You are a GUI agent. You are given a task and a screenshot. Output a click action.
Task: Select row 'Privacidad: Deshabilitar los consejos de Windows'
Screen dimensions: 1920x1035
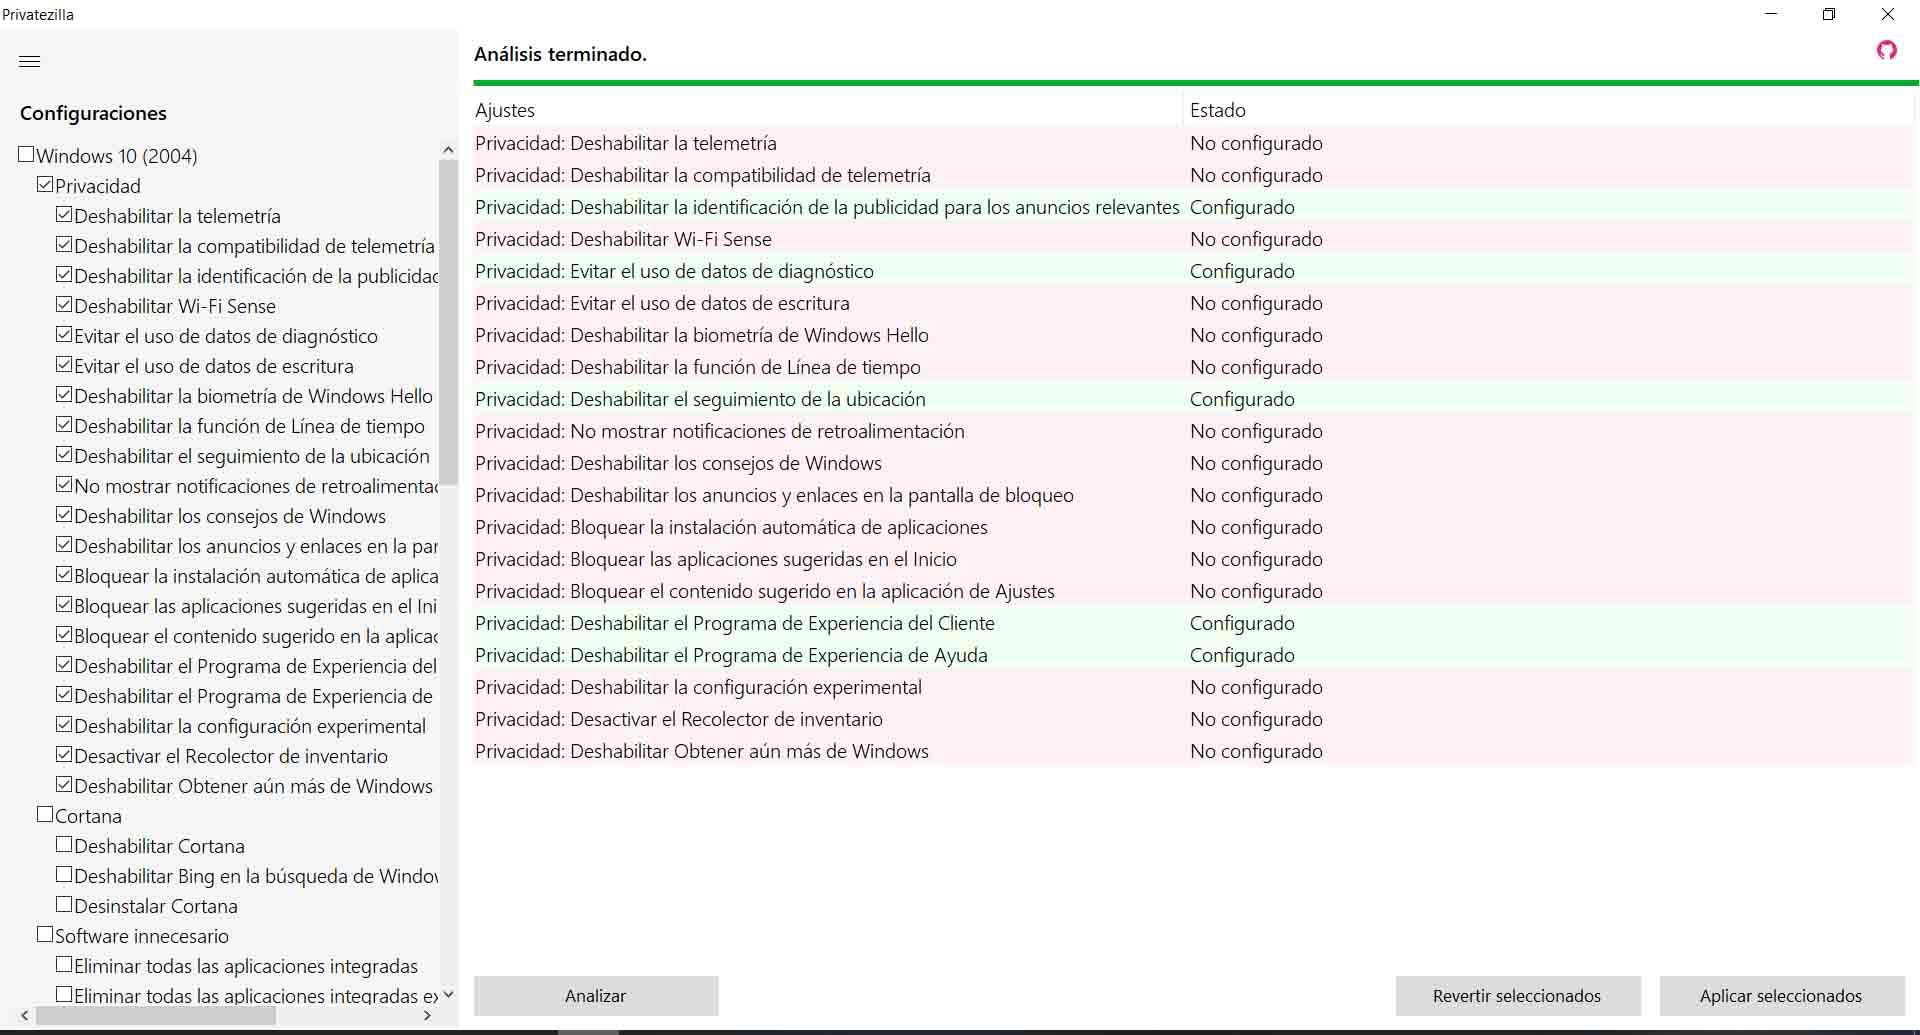click(x=1194, y=463)
